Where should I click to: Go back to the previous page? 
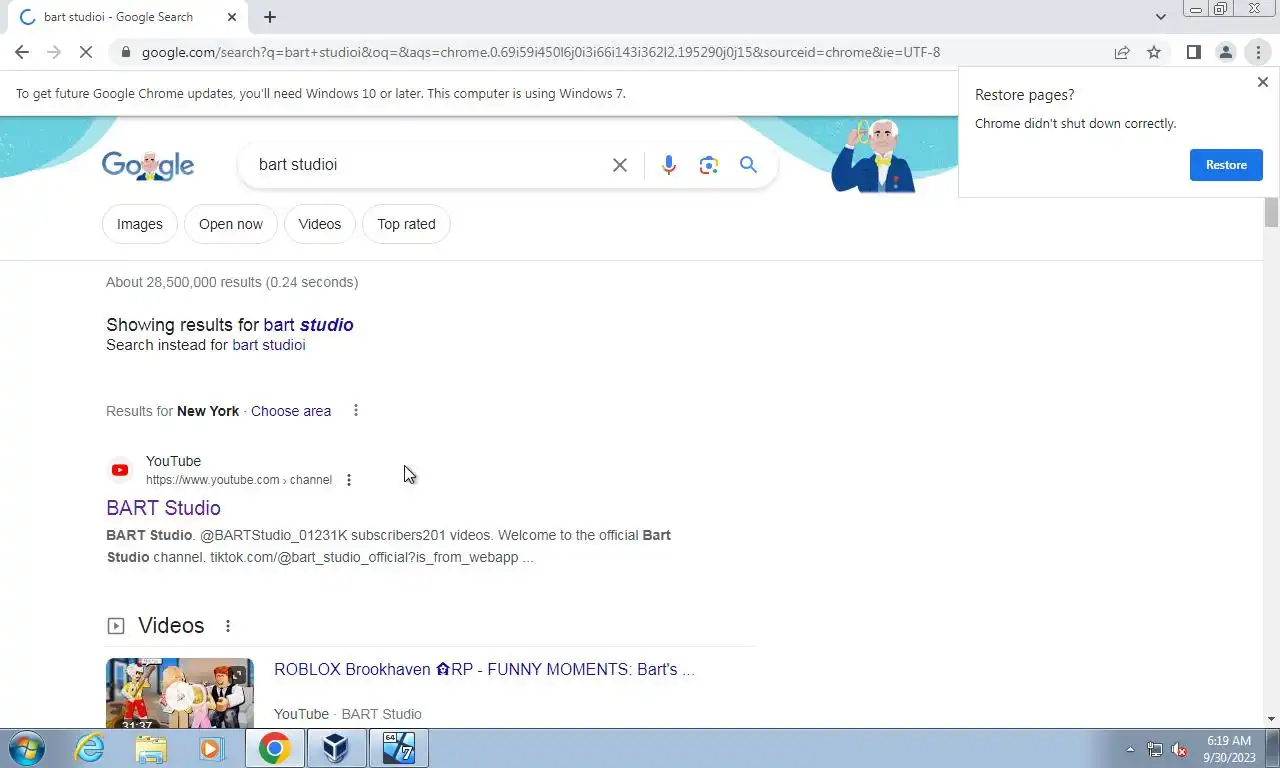tap(22, 52)
